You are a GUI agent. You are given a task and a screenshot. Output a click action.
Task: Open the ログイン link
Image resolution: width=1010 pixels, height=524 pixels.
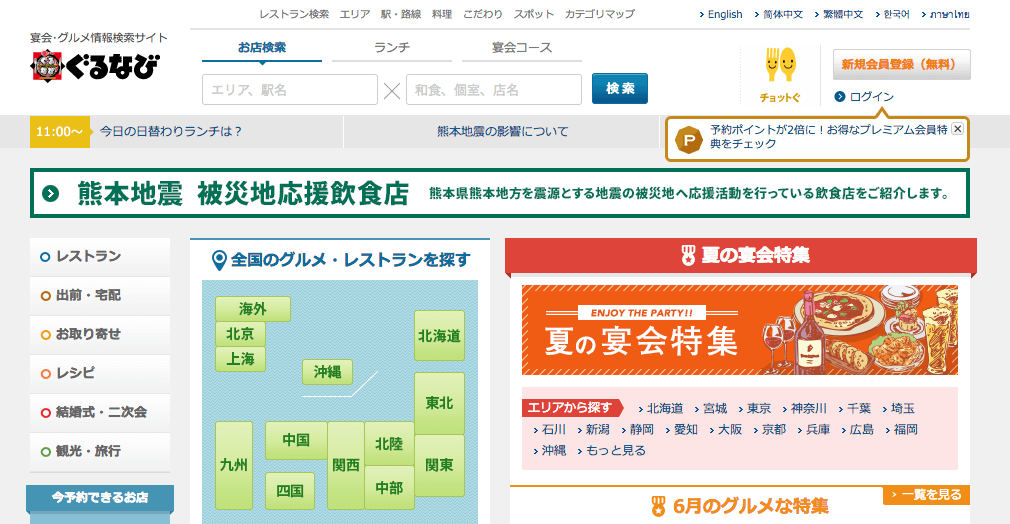(872, 97)
